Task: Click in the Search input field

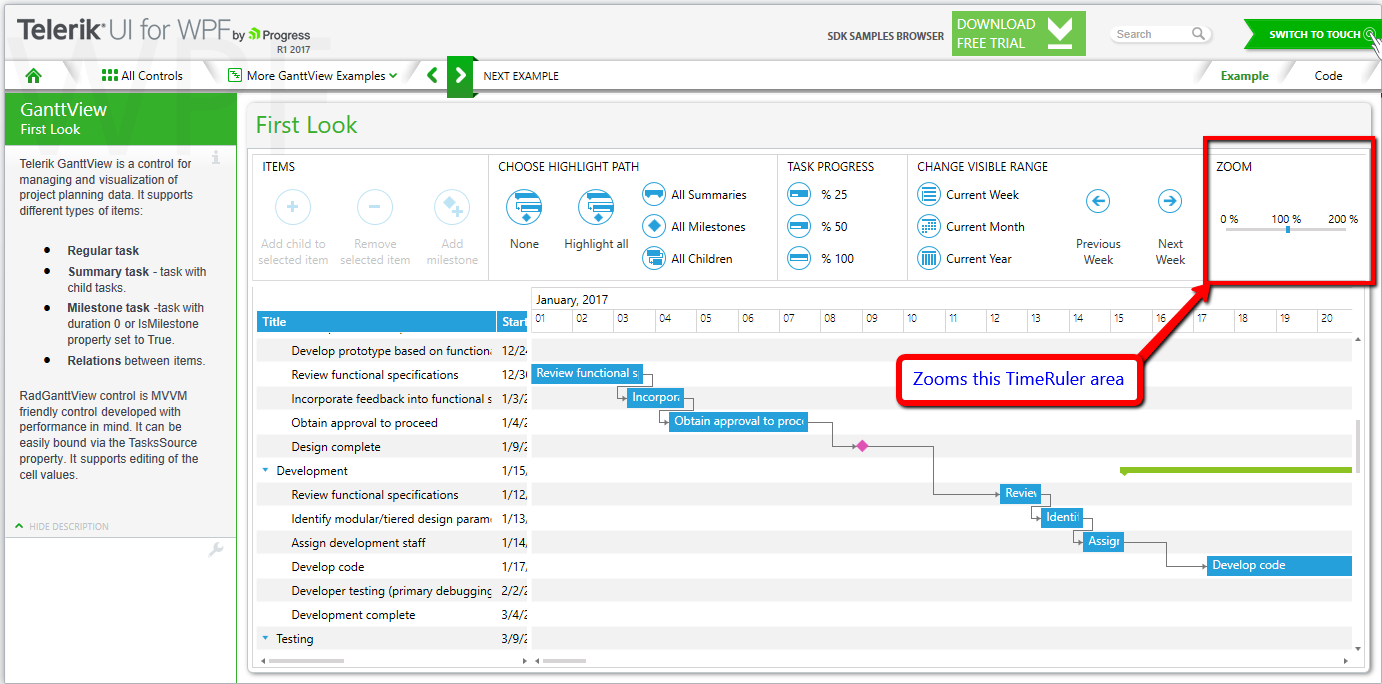Action: pyautogui.click(x=1152, y=34)
